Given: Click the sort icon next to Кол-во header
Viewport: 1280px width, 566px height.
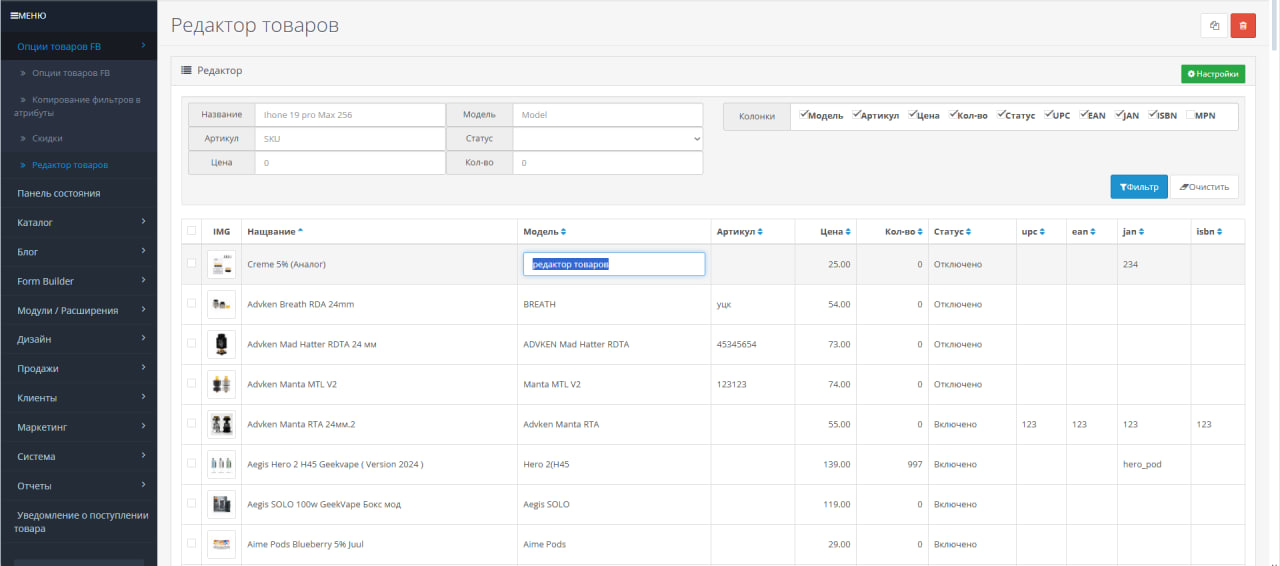Looking at the screenshot, I should point(919,232).
